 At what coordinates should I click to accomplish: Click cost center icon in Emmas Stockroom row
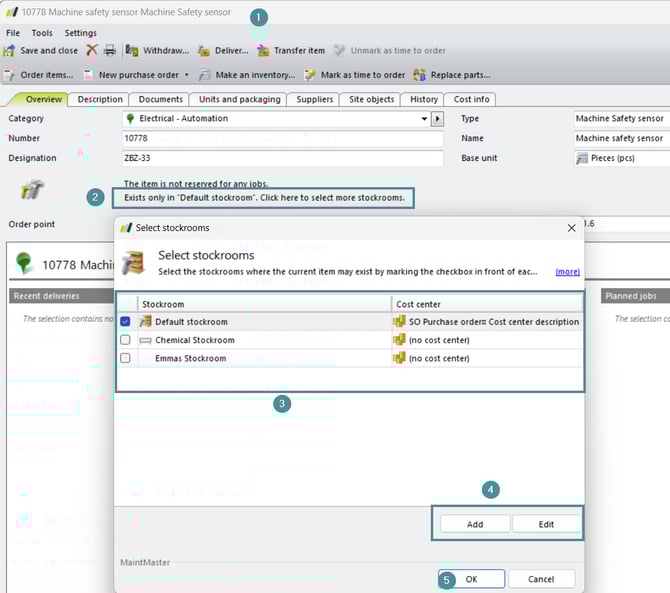tap(399, 358)
